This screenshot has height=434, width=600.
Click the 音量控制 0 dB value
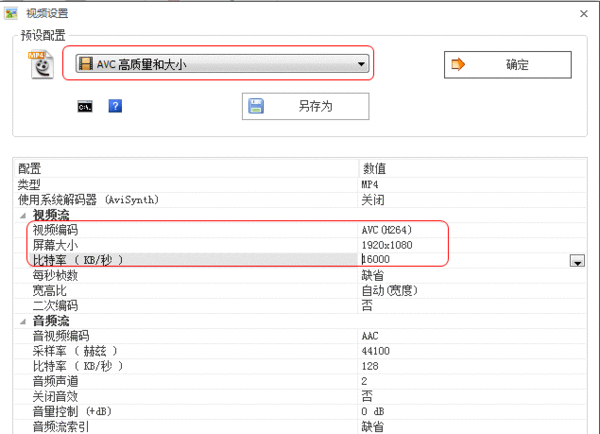point(375,411)
